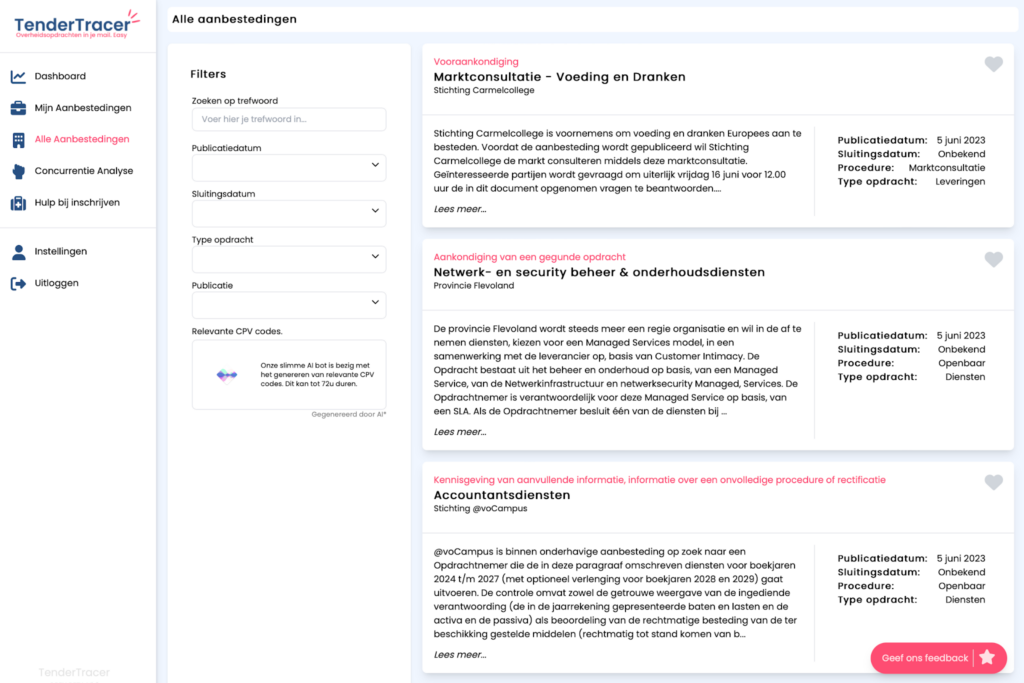Click Lees meer on the Netwerk- en security tender
Viewport: 1024px width, 683px height.
point(460,432)
